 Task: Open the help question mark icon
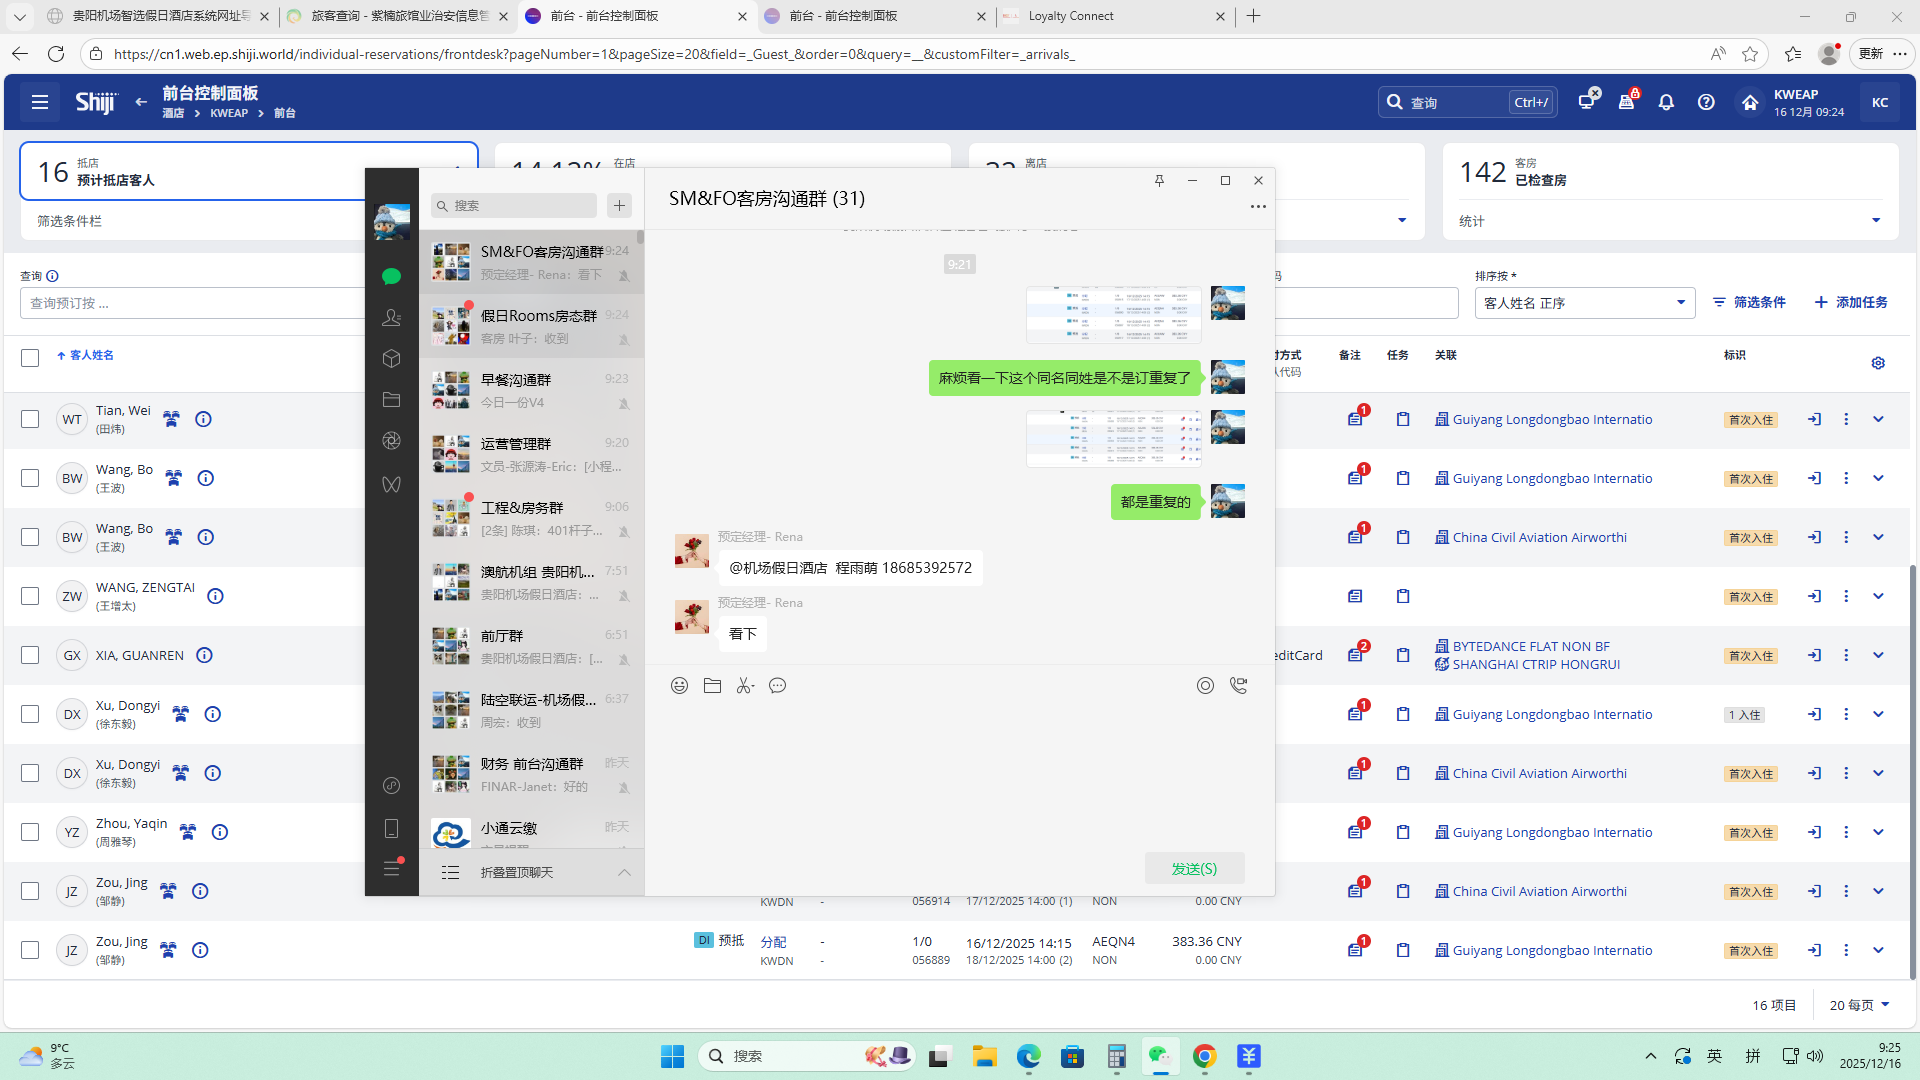[x=1706, y=103]
